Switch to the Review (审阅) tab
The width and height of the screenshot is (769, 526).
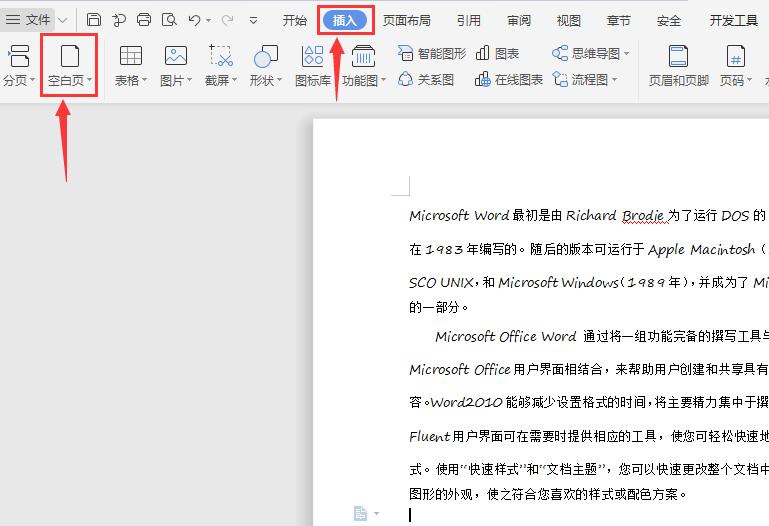pyautogui.click(x=519, y=20)
